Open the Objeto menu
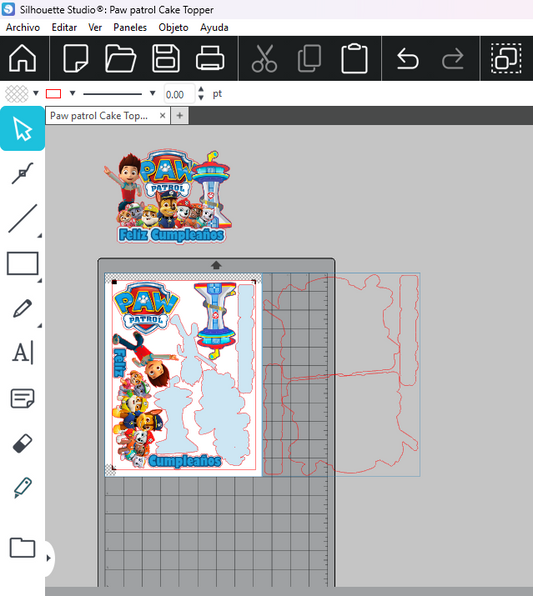This screenshot has height=596, width=533. coord(173,28)
